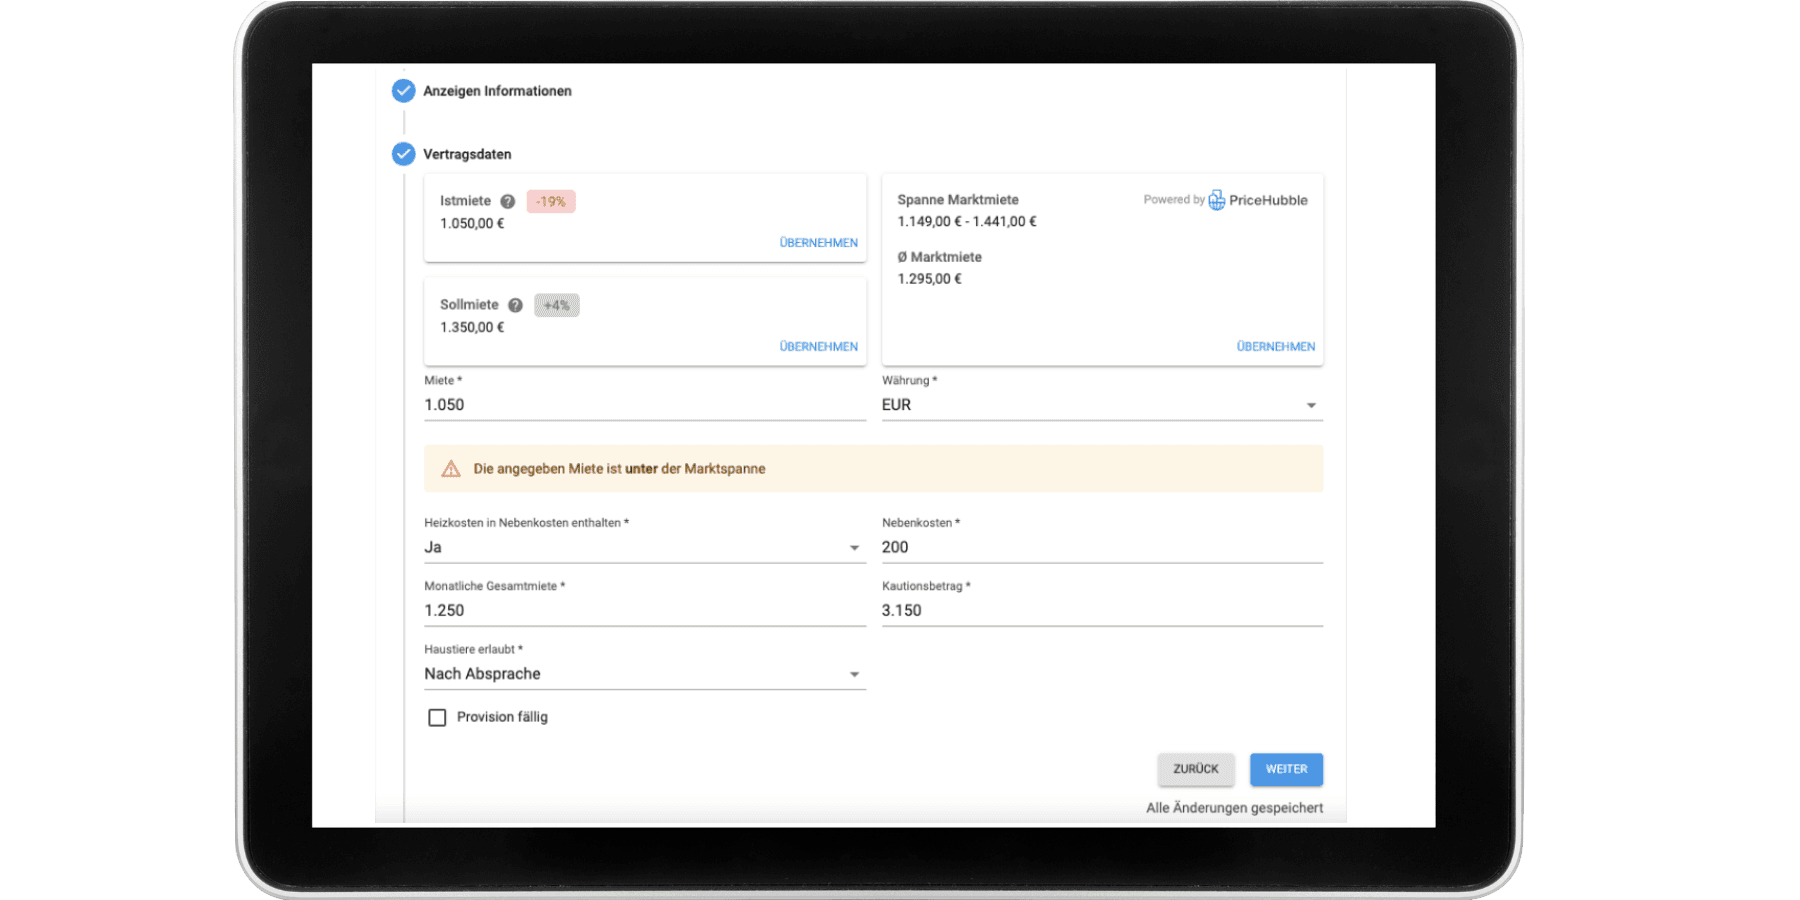
Task: Click the 'Spanne Marktmiete' heading
Action: pyautogui.click(x=958, y=200)
